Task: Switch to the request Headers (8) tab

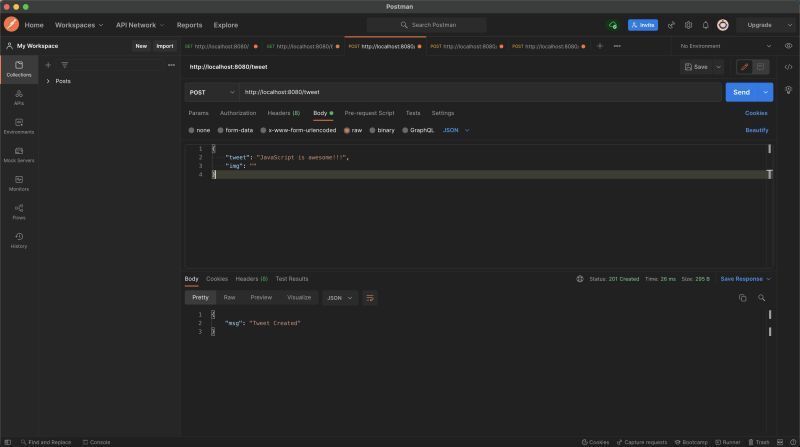Action: coord(284,113)
